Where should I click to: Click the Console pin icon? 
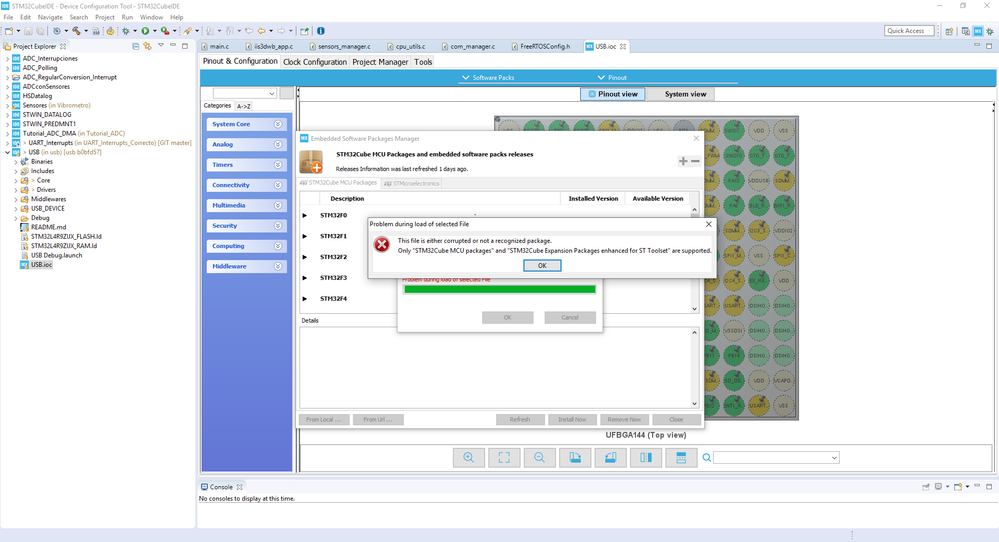tap(926, 487)
